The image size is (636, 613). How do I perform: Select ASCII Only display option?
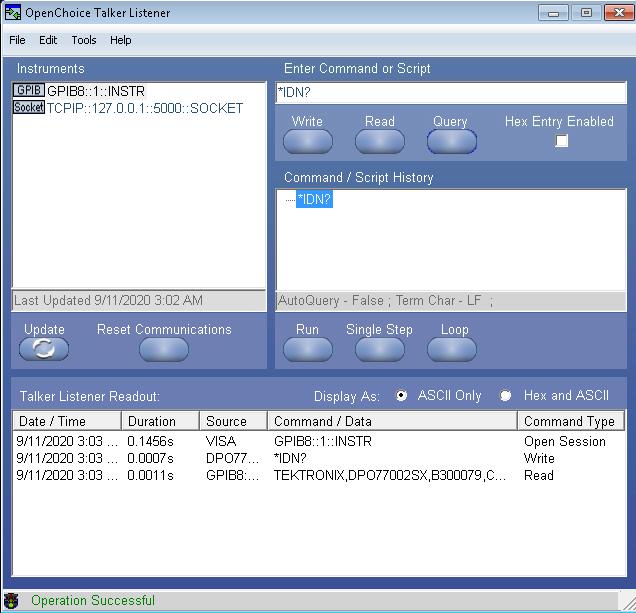pos(402,396)
